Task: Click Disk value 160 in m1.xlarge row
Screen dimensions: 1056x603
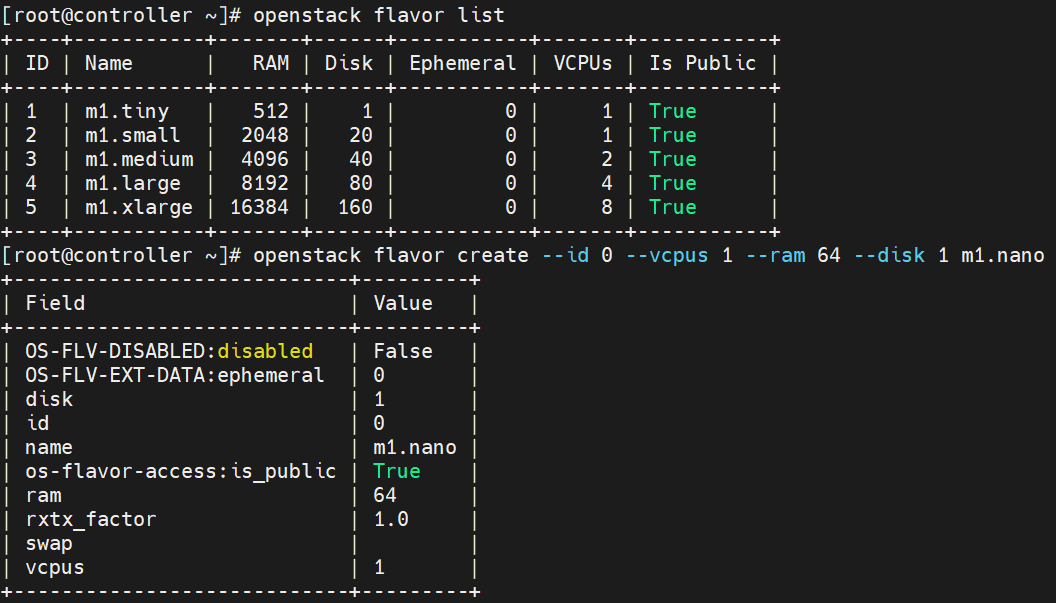Action: coord(355,208)
